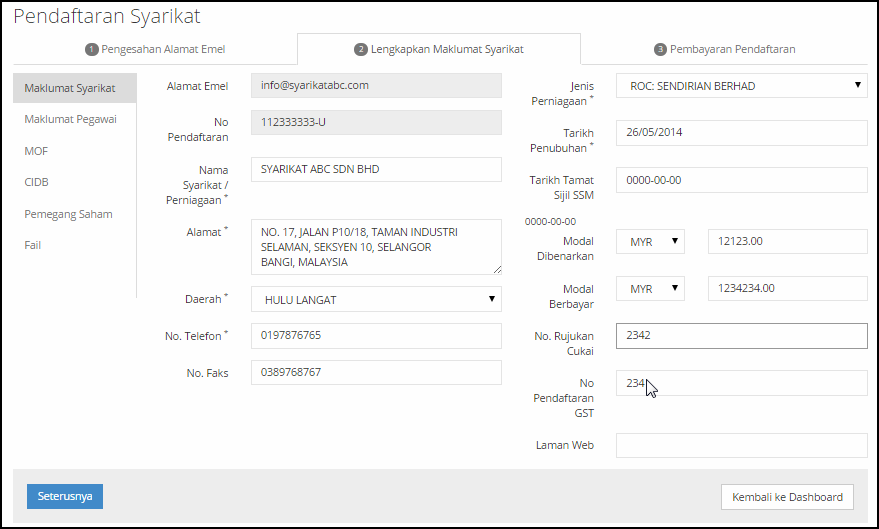Open Modal Dibenarkan currency MYR dropdown

pyautogui.click(x=650, y=242)
